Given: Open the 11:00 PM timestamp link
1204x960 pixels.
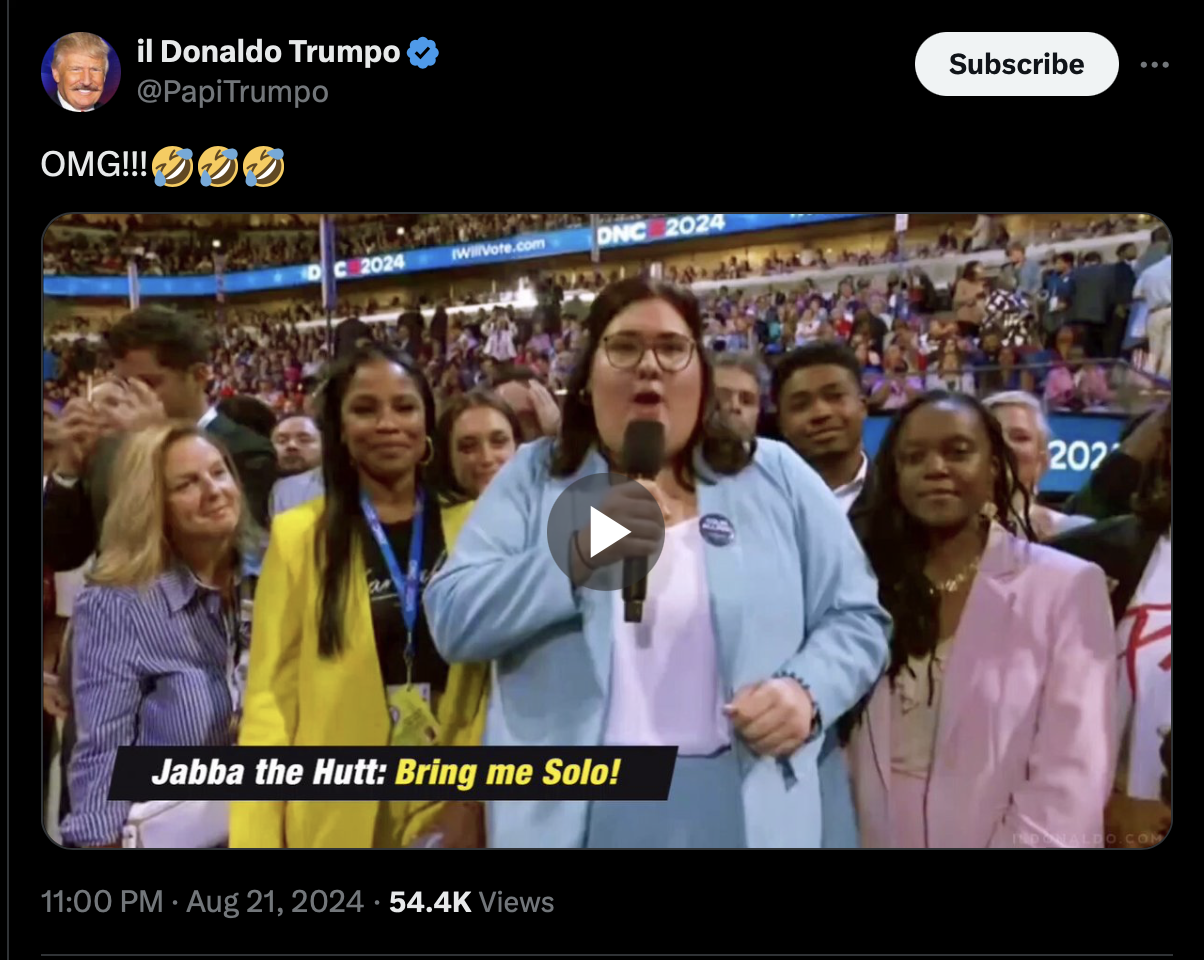Looking at the screenshot, I should [x=101, y=902].
